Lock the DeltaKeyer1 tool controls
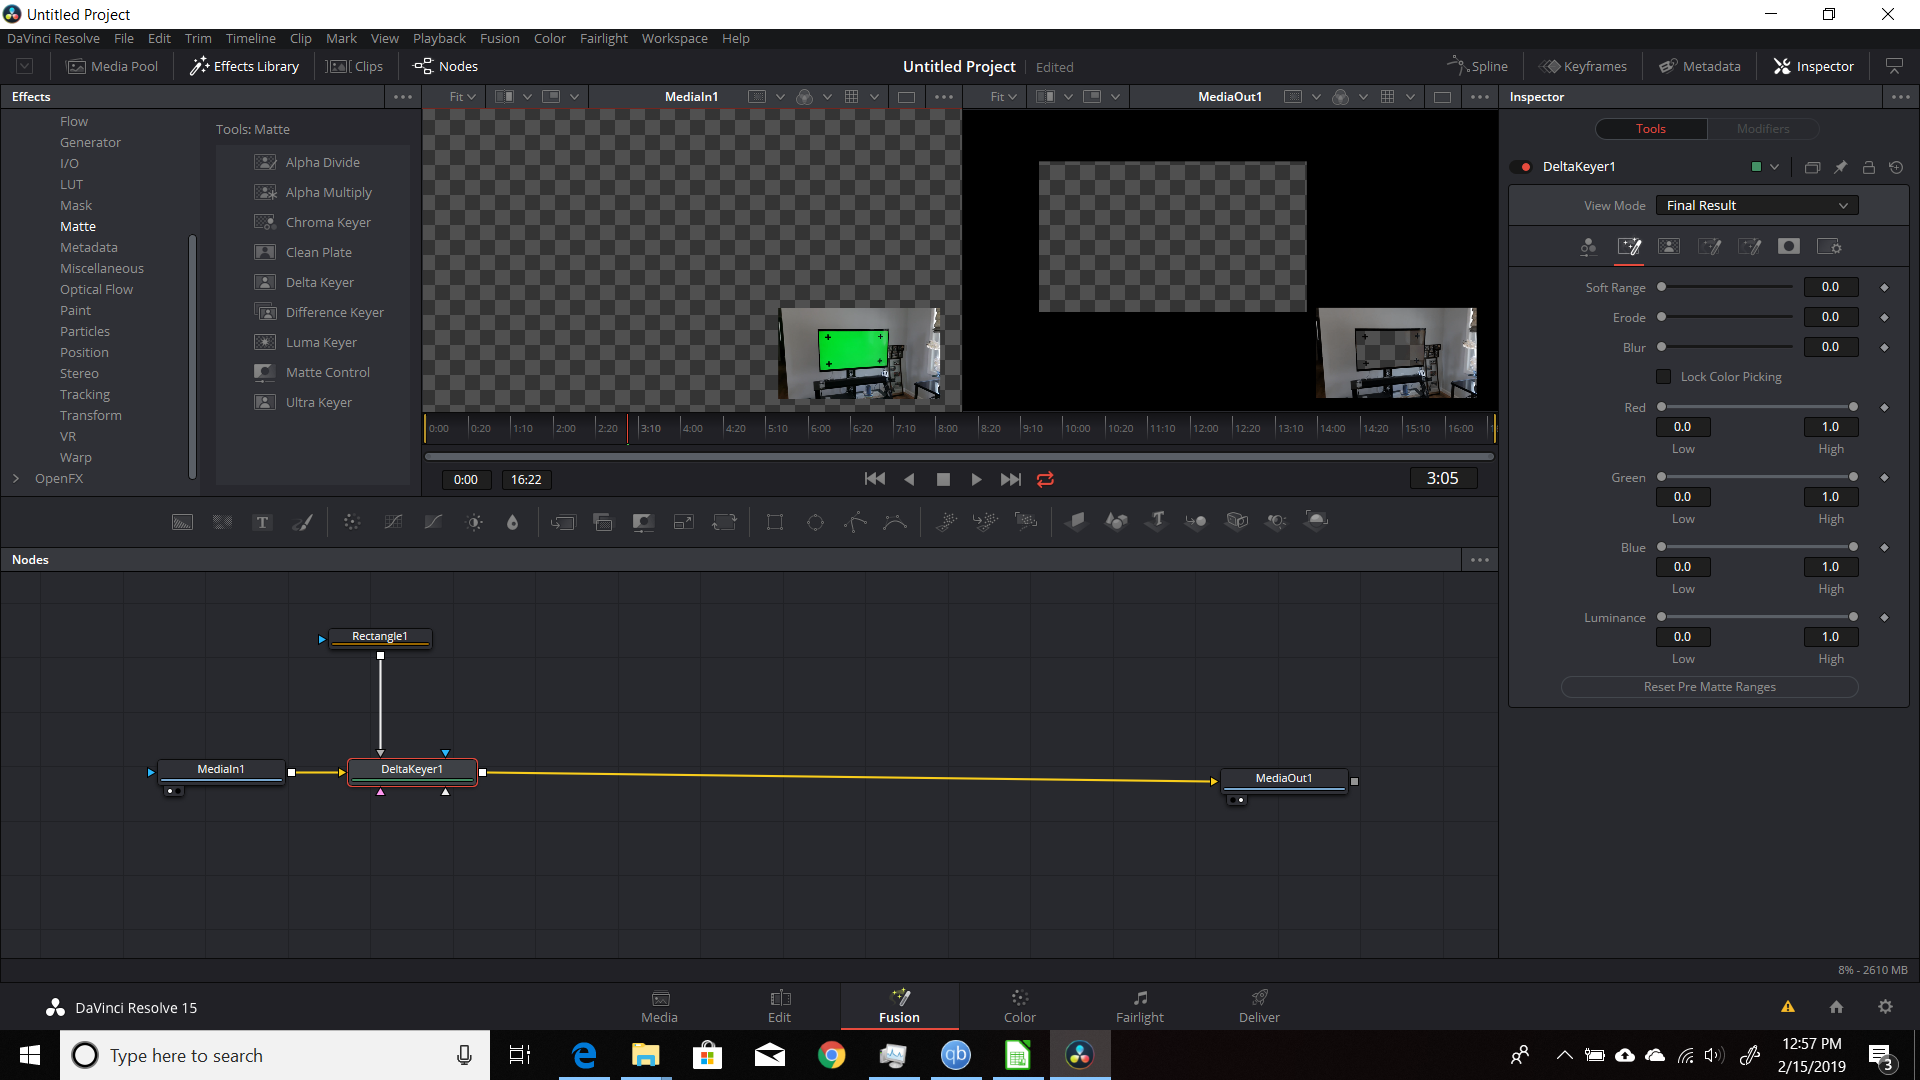 point(1868,167)
